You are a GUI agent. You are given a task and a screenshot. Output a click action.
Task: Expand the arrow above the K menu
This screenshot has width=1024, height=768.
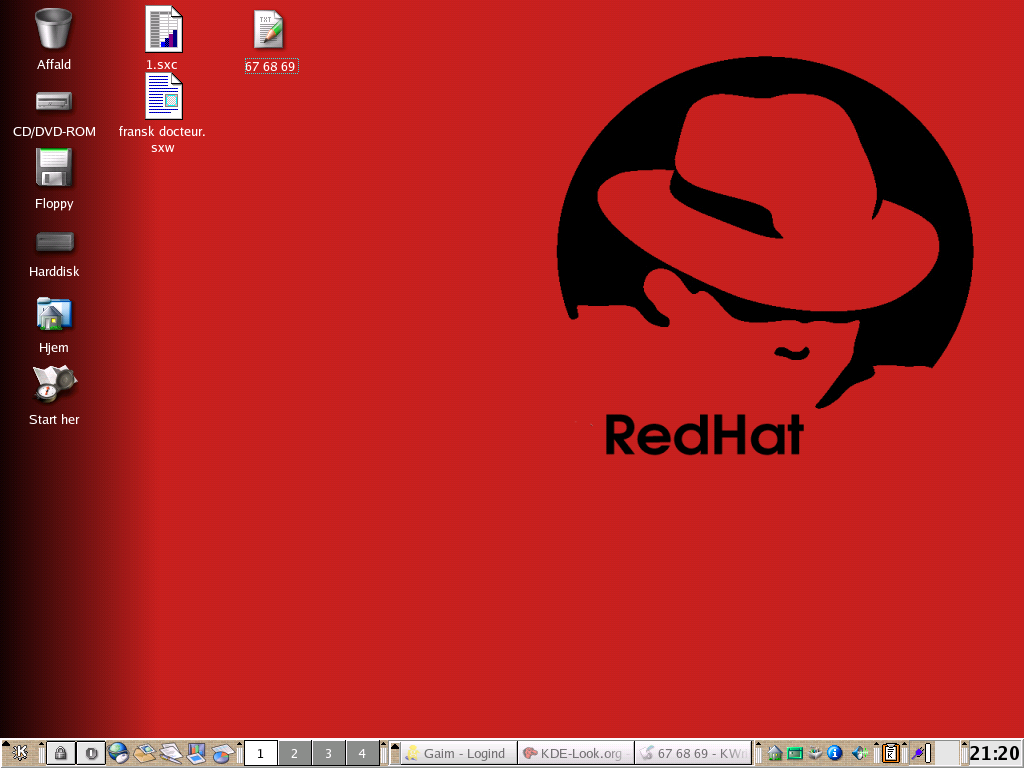coord(6,744)
